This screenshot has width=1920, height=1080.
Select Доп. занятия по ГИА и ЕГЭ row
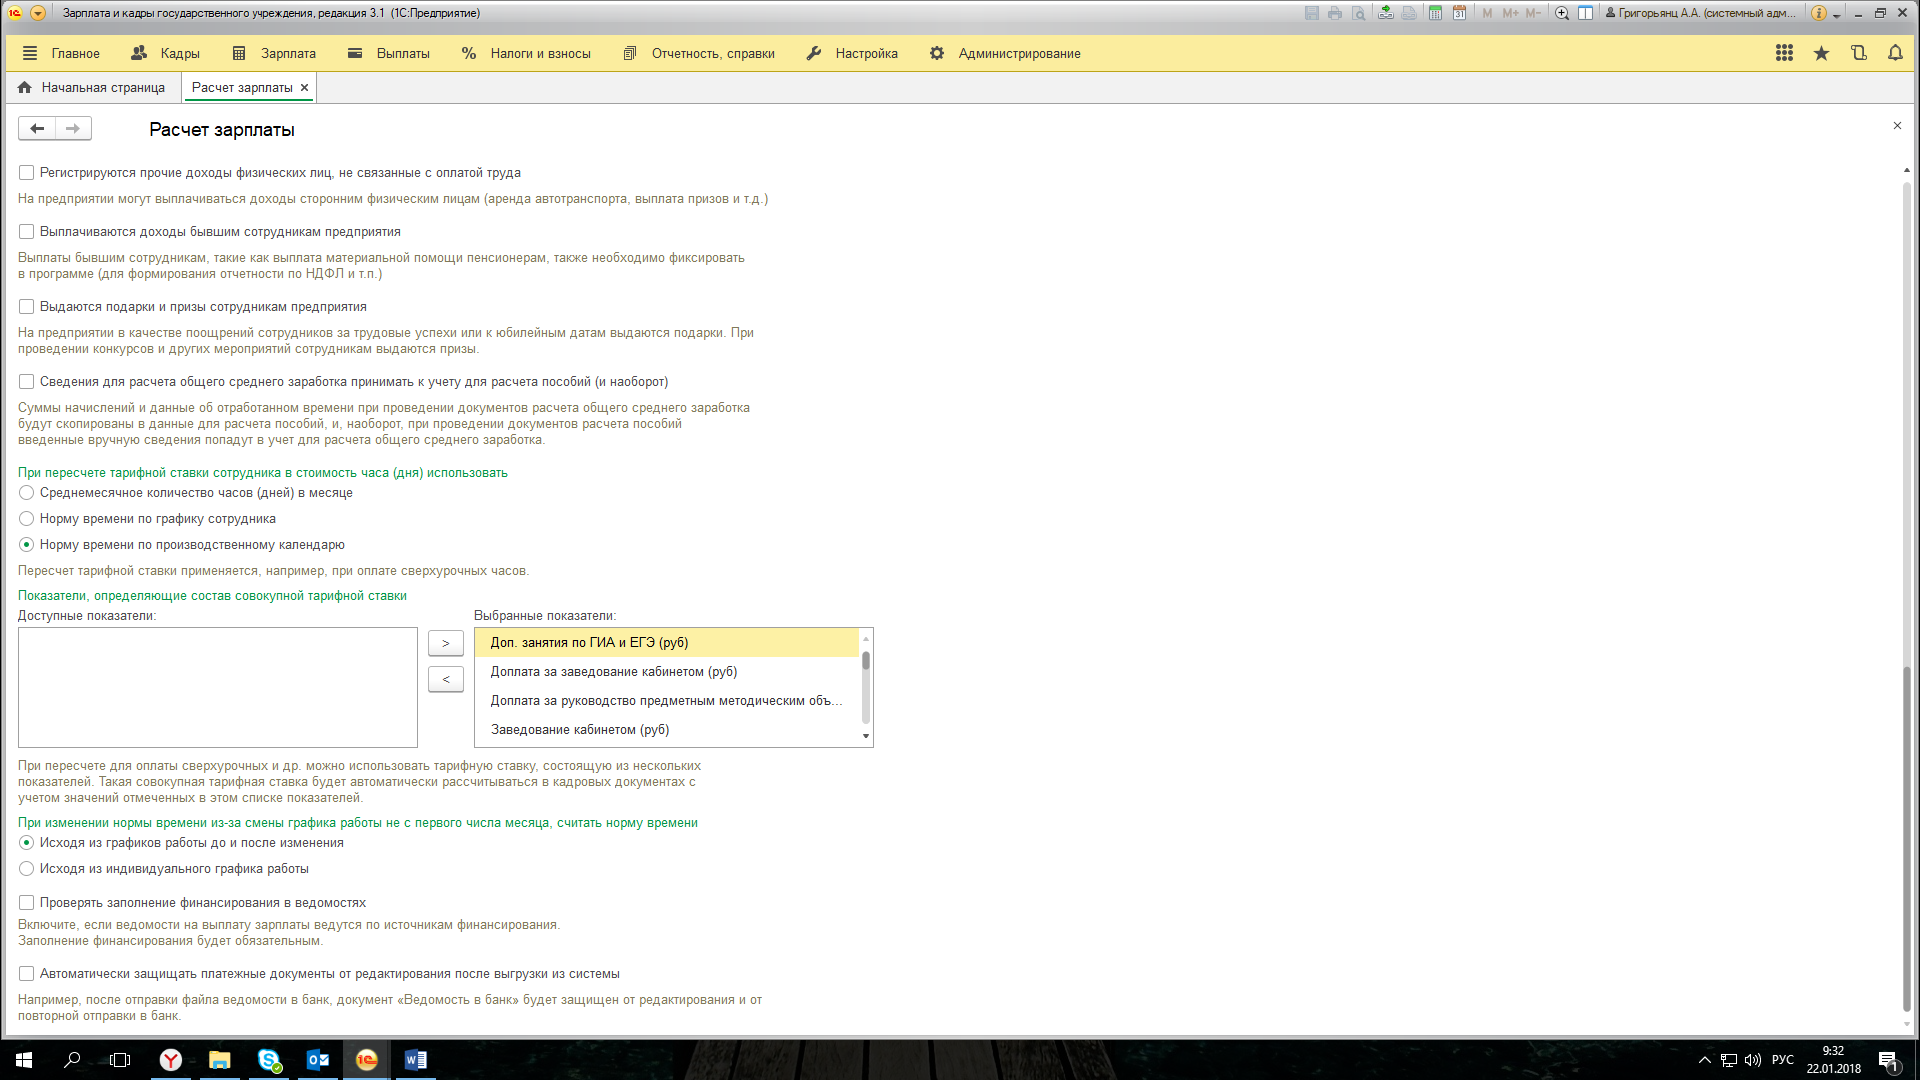pyautogui.click(x=667, y=643)
